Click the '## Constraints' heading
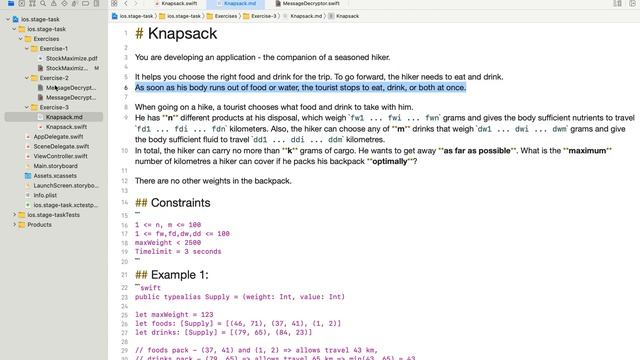The height and width of the screenshot is (360, 640). pyautogui.click(x=173, y=203)
